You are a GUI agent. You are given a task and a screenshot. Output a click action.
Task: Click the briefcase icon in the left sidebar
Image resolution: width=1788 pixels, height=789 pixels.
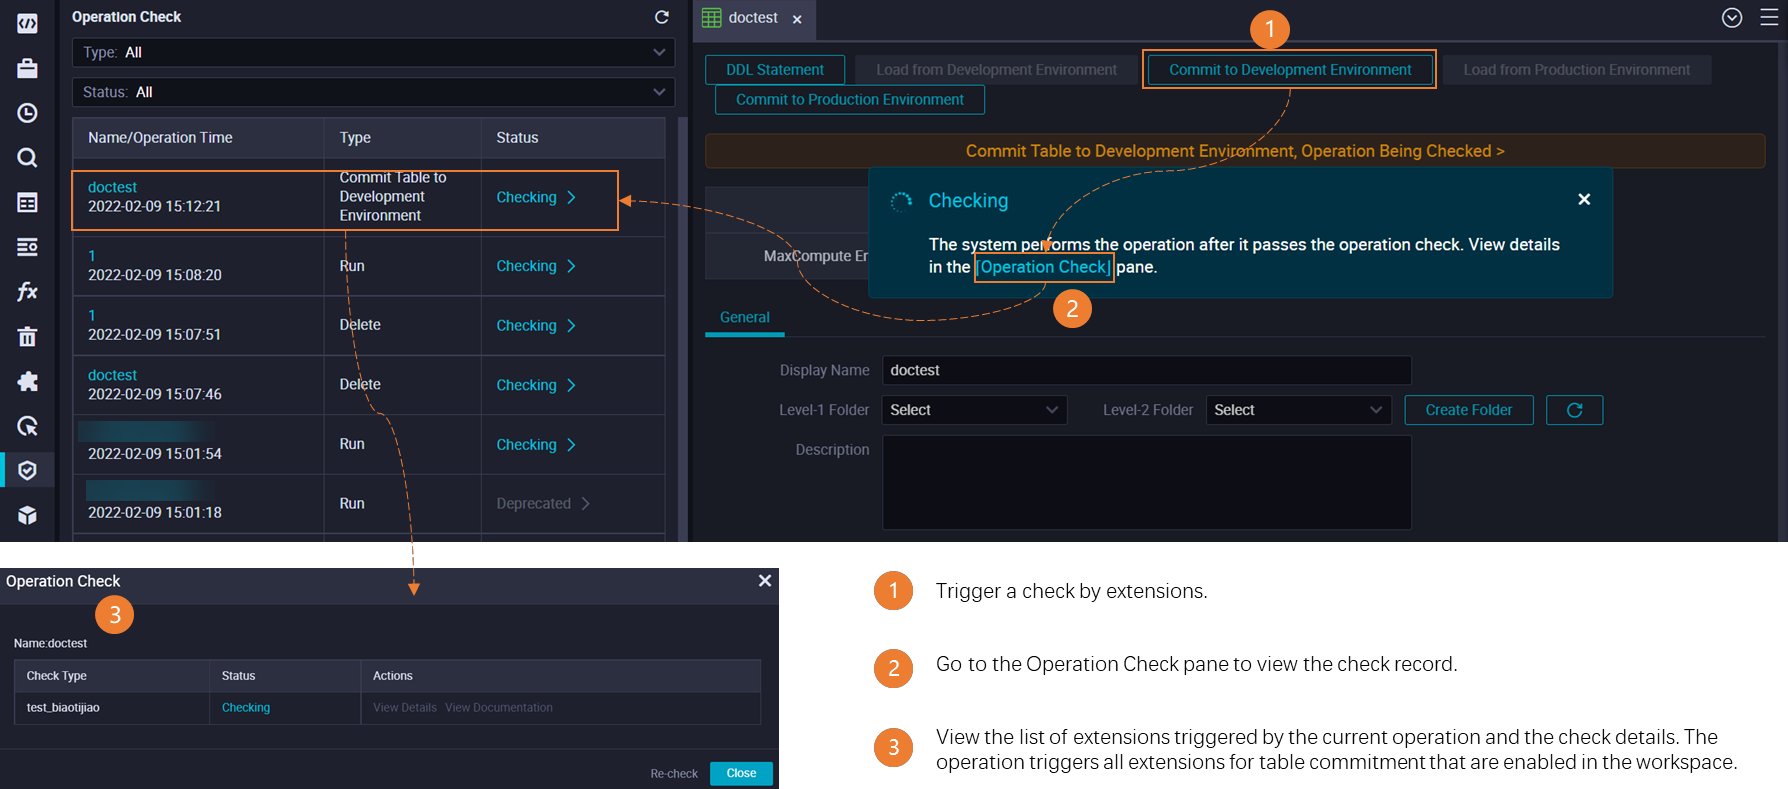tap(27, 68)
